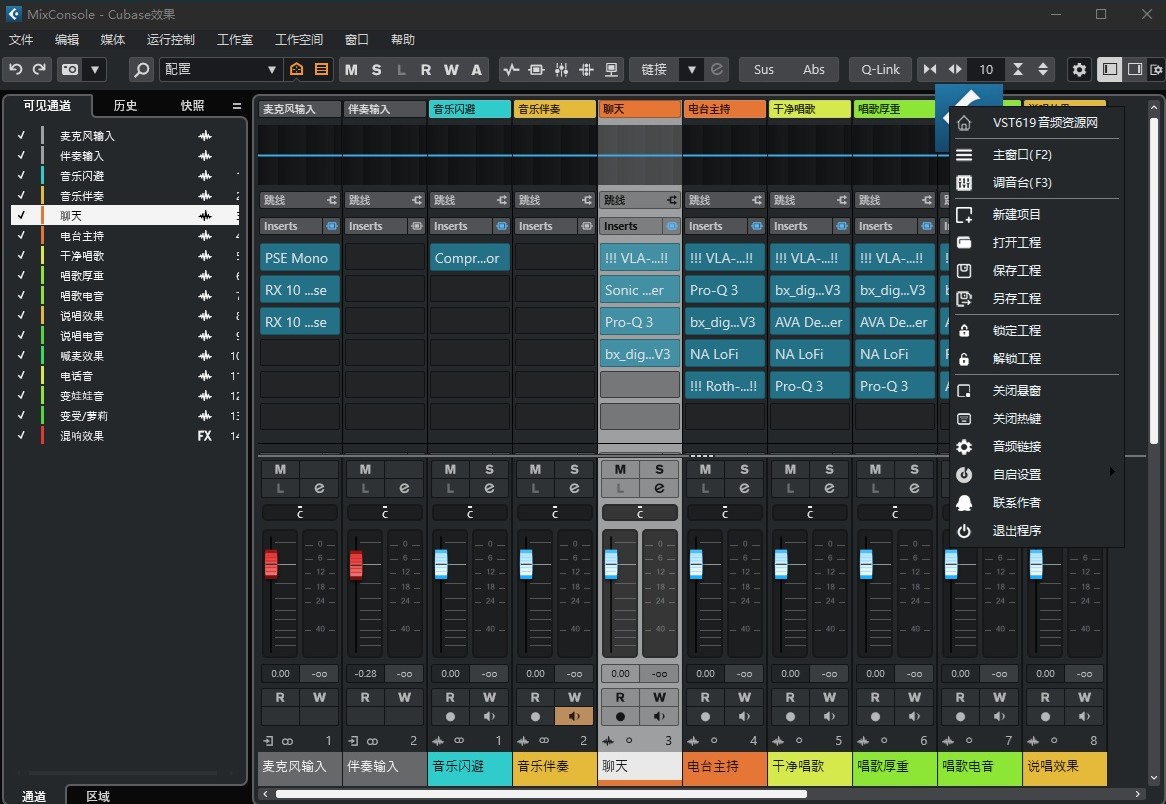This screenshot has height=804, width=1166.
Task: Mute the 聊天 channel with its M button
Action: (x=620, y=470)
